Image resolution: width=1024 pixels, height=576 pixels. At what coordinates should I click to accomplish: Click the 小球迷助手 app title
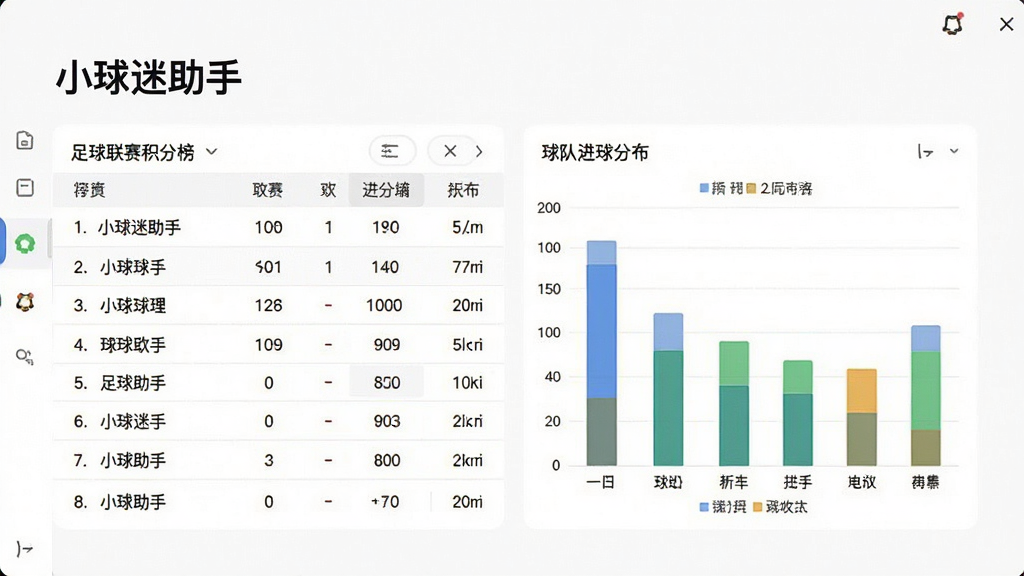pos(149,77)
